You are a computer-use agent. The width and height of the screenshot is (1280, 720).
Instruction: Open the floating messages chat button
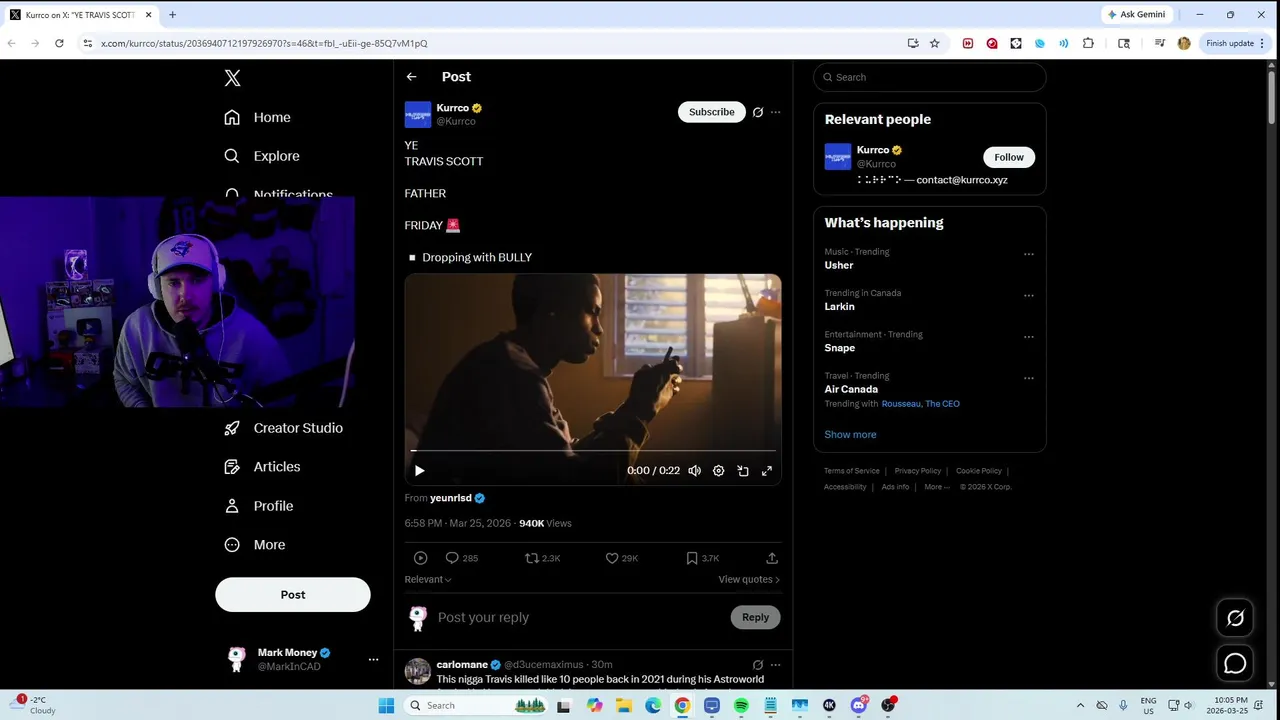click(x=1235, y=663)
